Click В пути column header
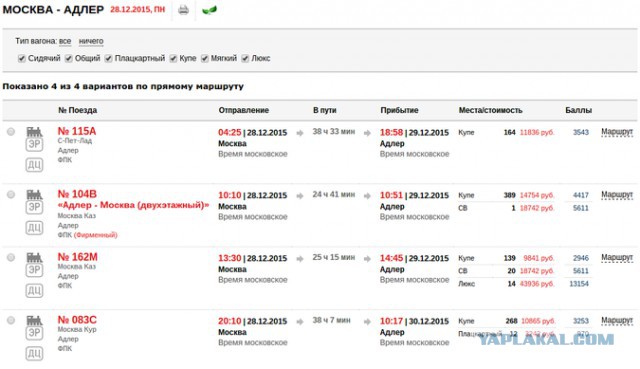 pos(325,110)
